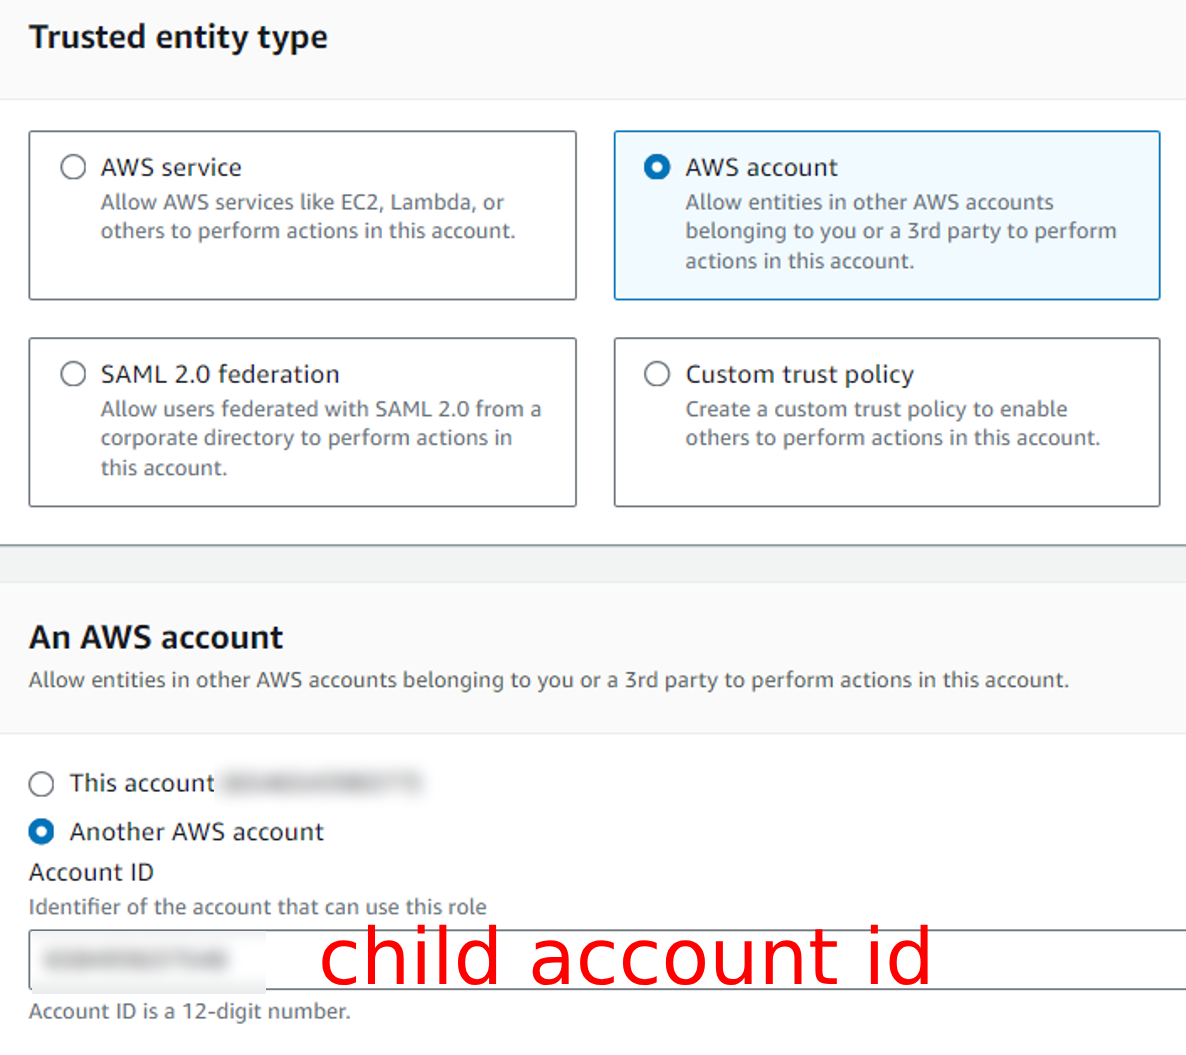Click the An AWS account section heading

156,637
